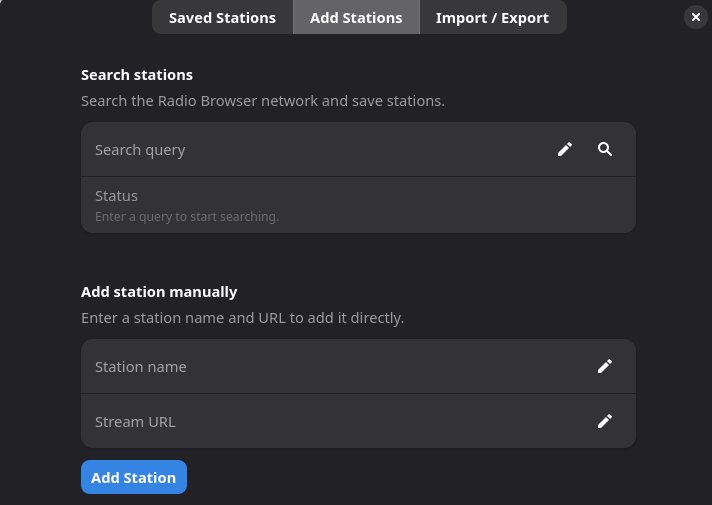This screenshot has width=712, height=505.
Task: Click the 'Enter a station name and URL' description
Action: [x=242, y=318]
